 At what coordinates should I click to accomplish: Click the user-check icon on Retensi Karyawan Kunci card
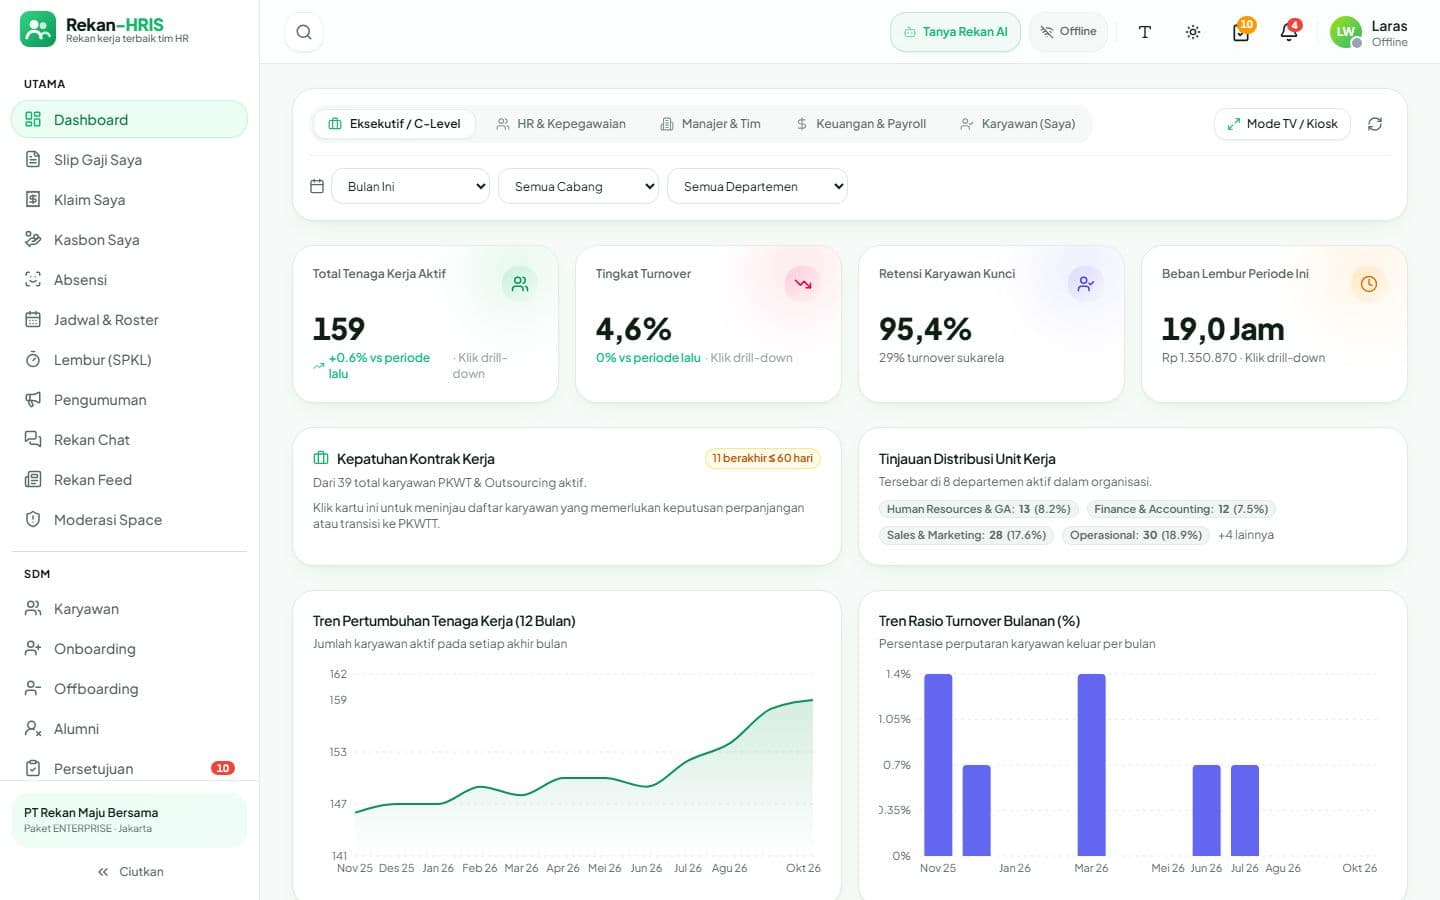(1086, 284)
